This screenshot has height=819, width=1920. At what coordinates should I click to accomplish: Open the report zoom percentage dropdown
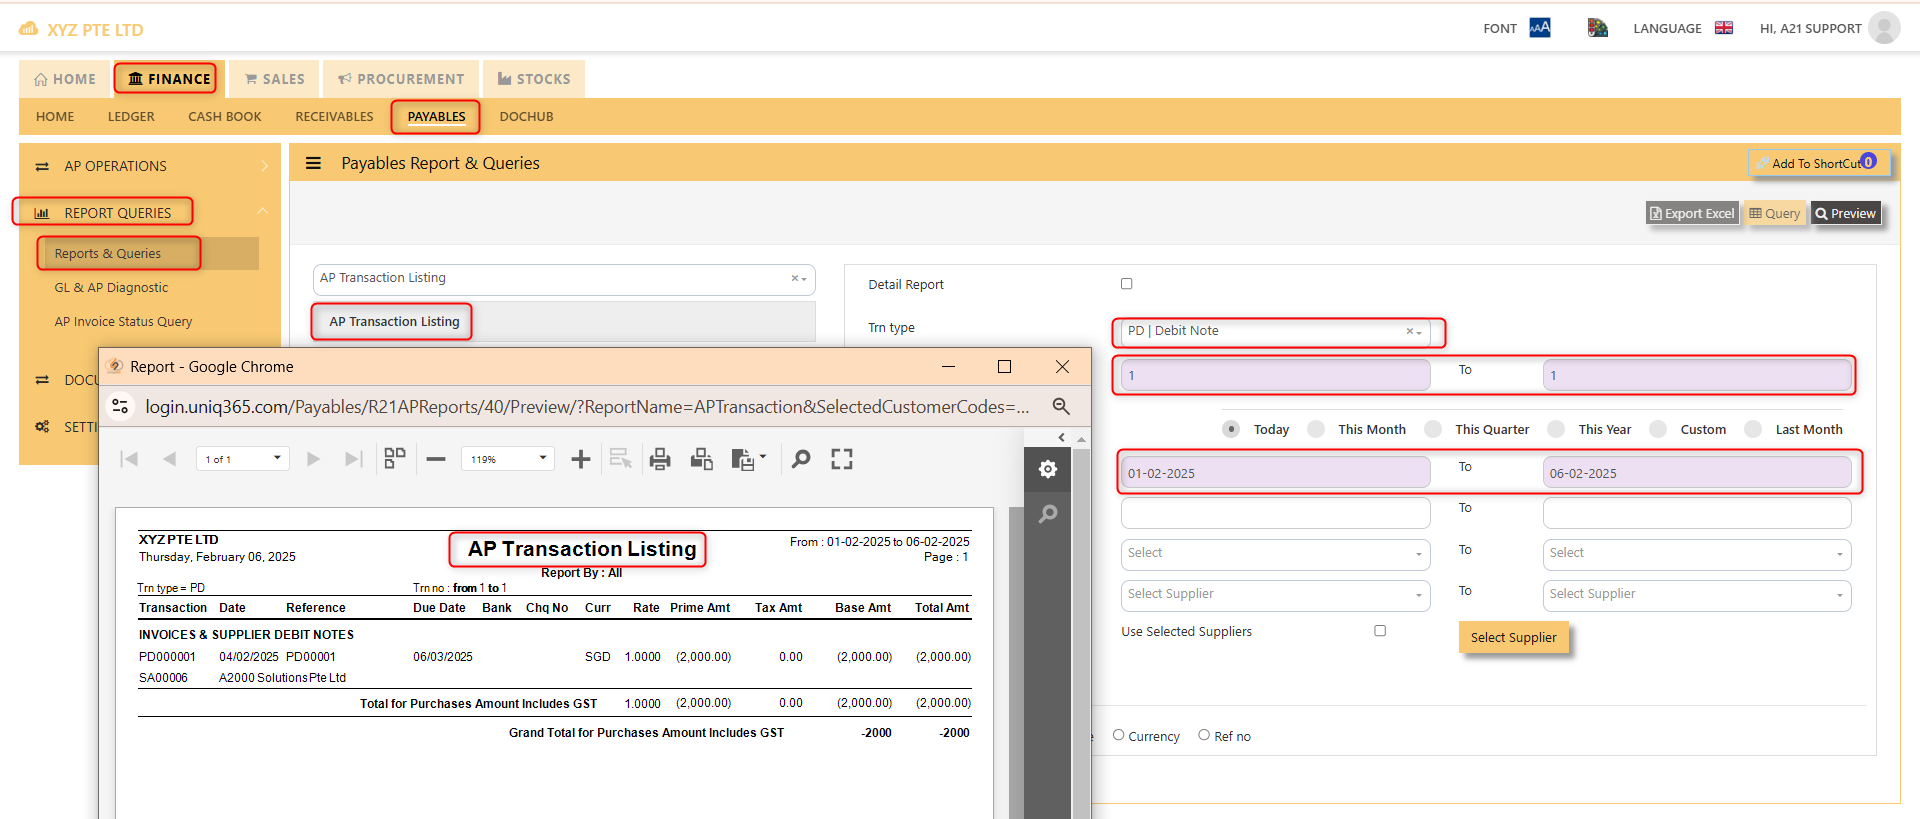507,459
